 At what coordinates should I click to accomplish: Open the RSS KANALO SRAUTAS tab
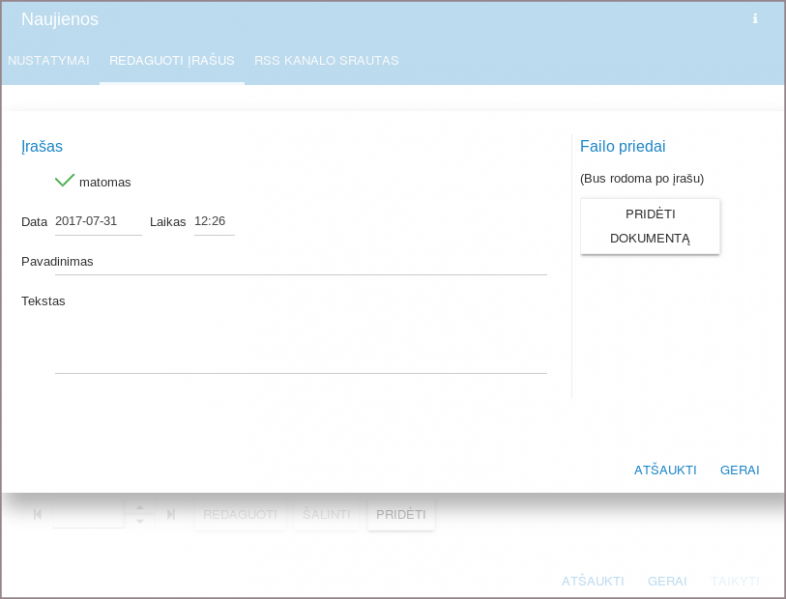(326, 61)
